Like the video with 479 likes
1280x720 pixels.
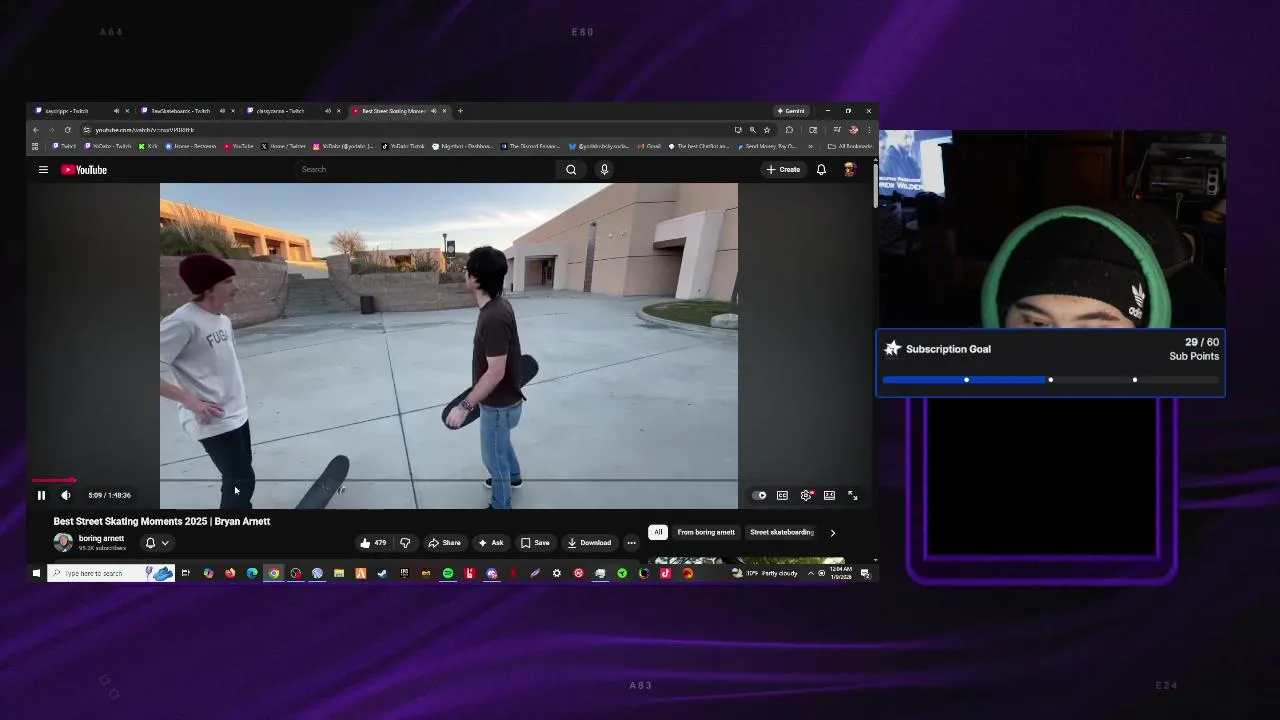click(x=373, y=543)
